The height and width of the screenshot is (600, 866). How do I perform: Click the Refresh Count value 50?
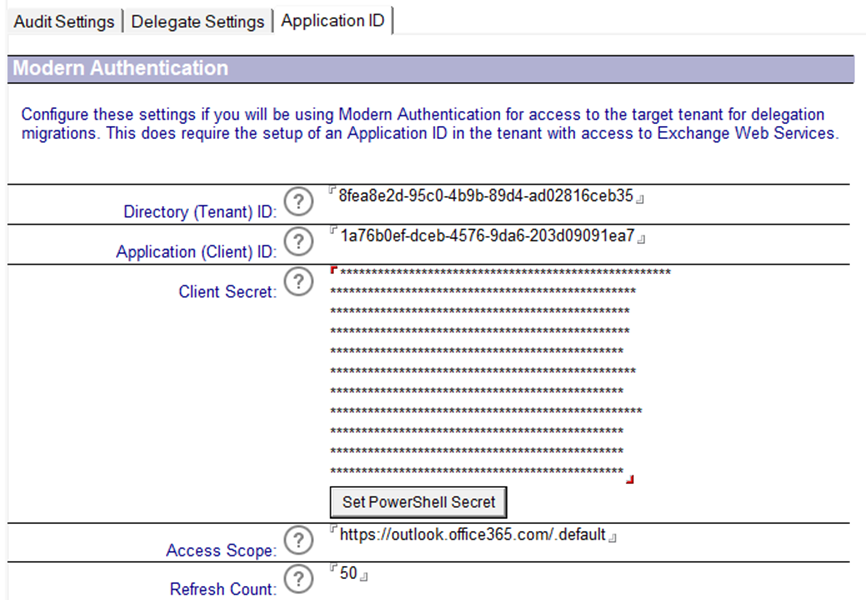pyautogui.click(x=348, y=574)
